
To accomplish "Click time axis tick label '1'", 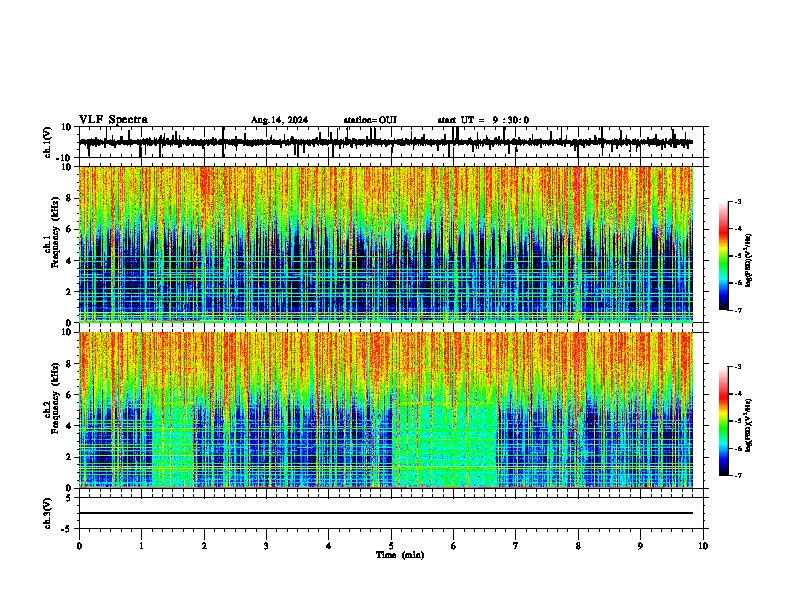I will (x=141, y=546).
